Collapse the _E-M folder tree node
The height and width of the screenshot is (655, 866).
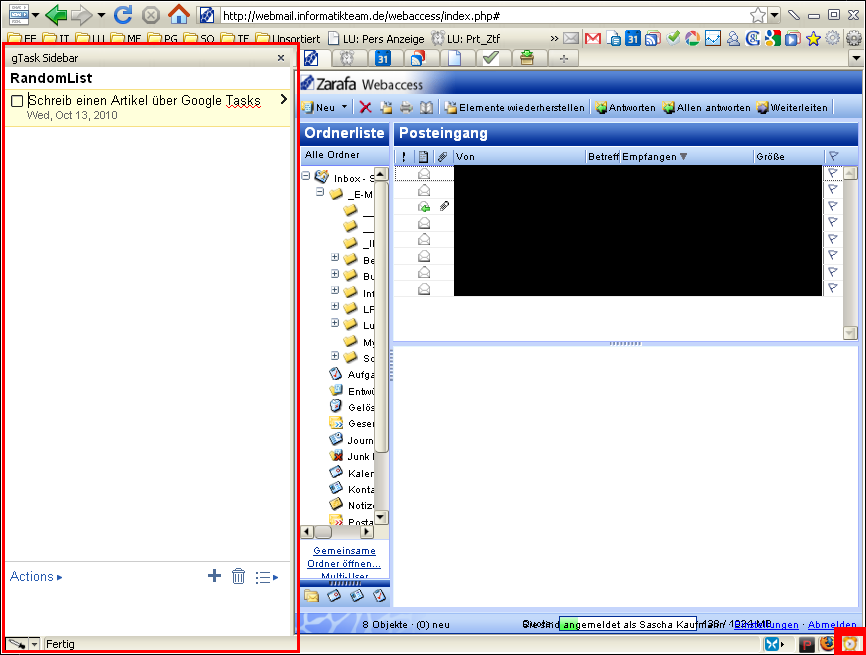coord(320,192)
